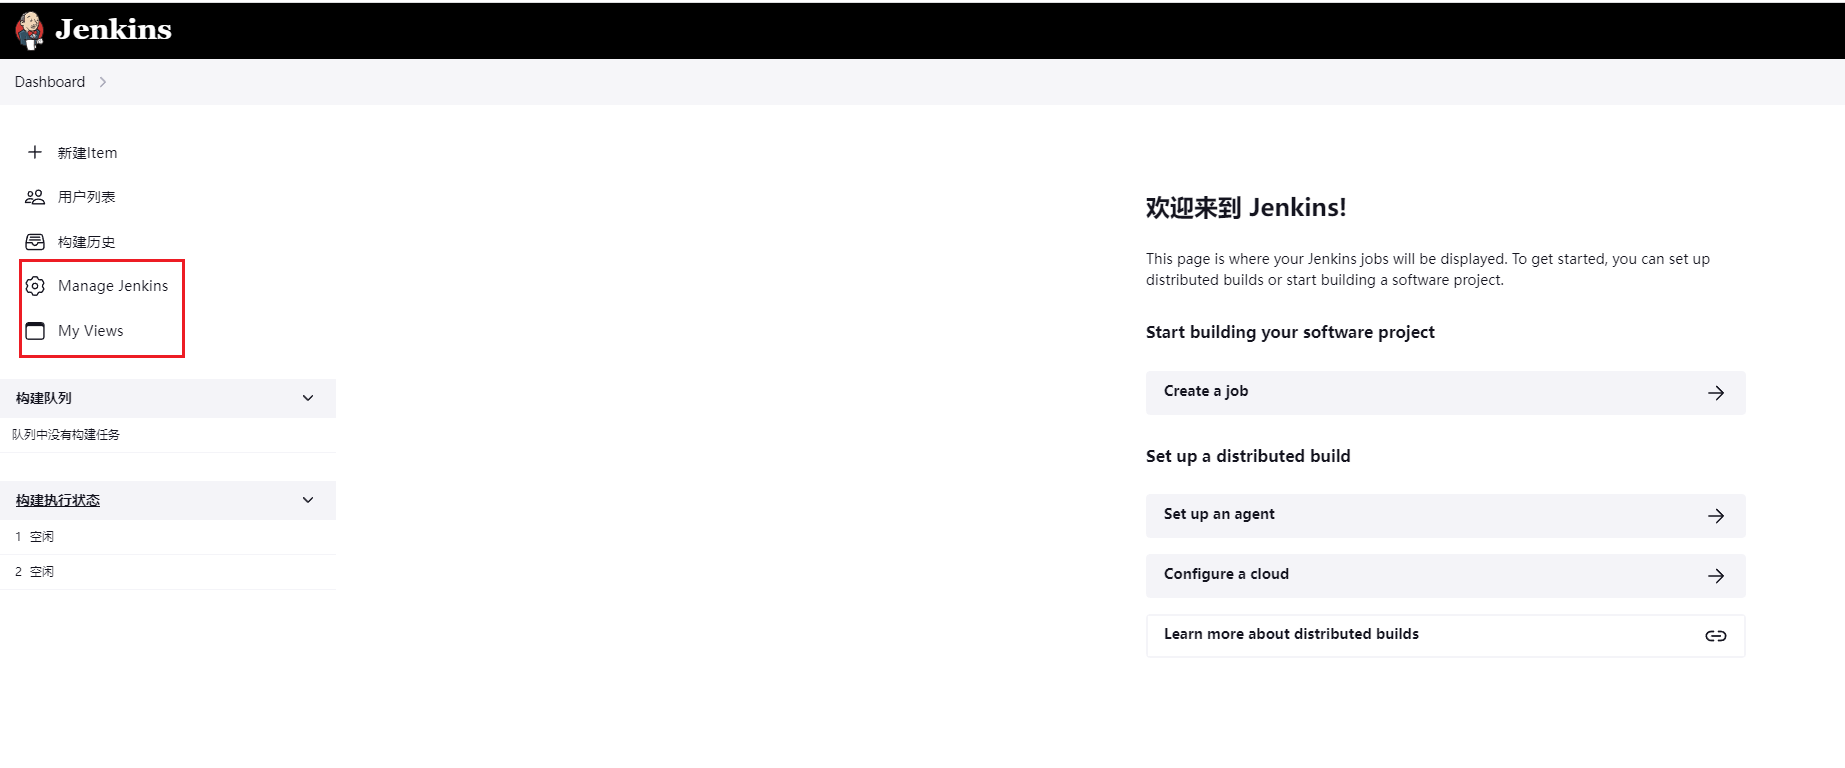1845x768 pixels.
Task: Open Learn more about distributed builds
Action: [x=1445, y=636]
